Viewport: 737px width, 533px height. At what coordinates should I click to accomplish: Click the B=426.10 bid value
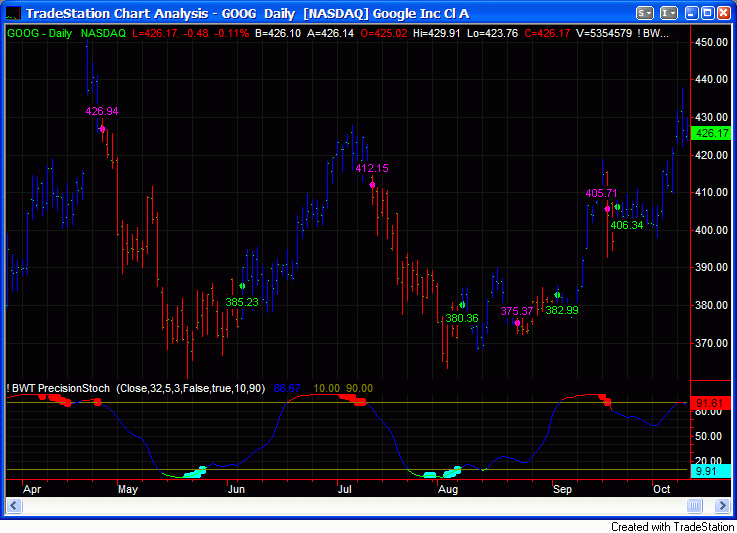click(x=278, y=33)
